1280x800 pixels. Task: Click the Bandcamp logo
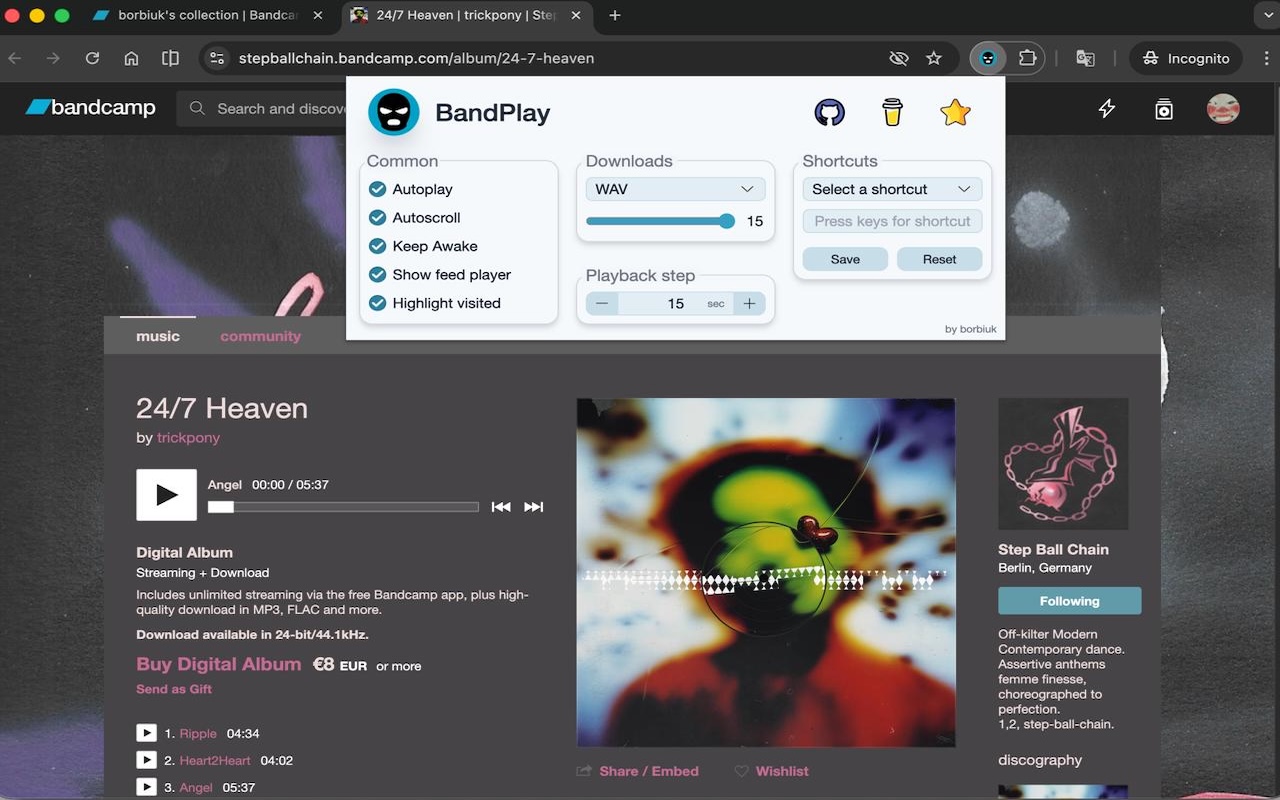(91, 107)
